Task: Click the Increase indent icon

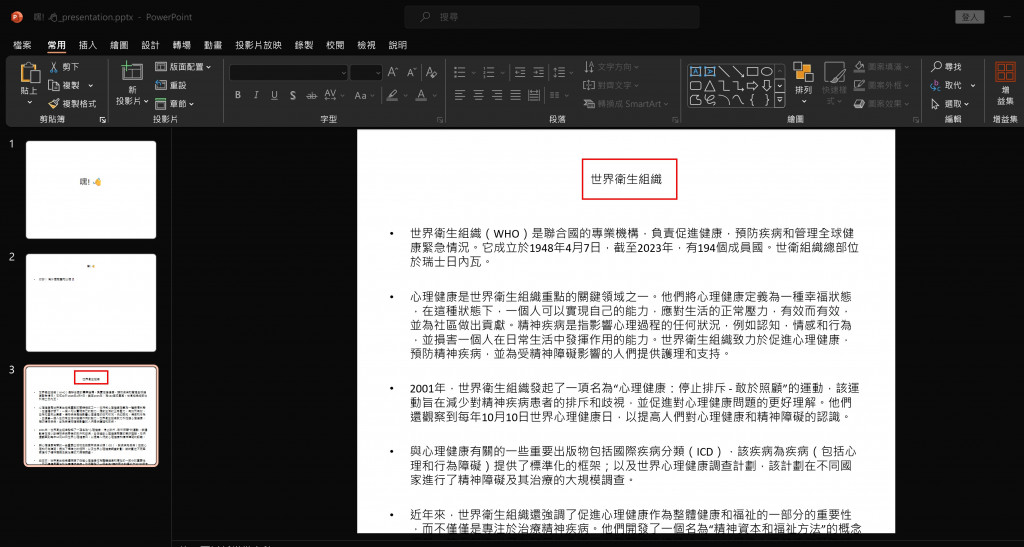Action: (538, 72)
